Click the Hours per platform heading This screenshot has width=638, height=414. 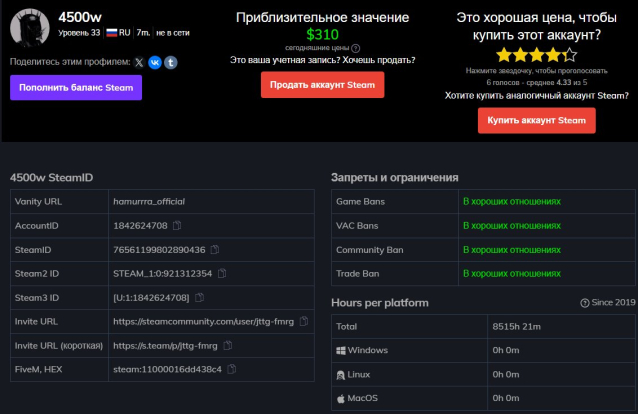click(380, 303)
